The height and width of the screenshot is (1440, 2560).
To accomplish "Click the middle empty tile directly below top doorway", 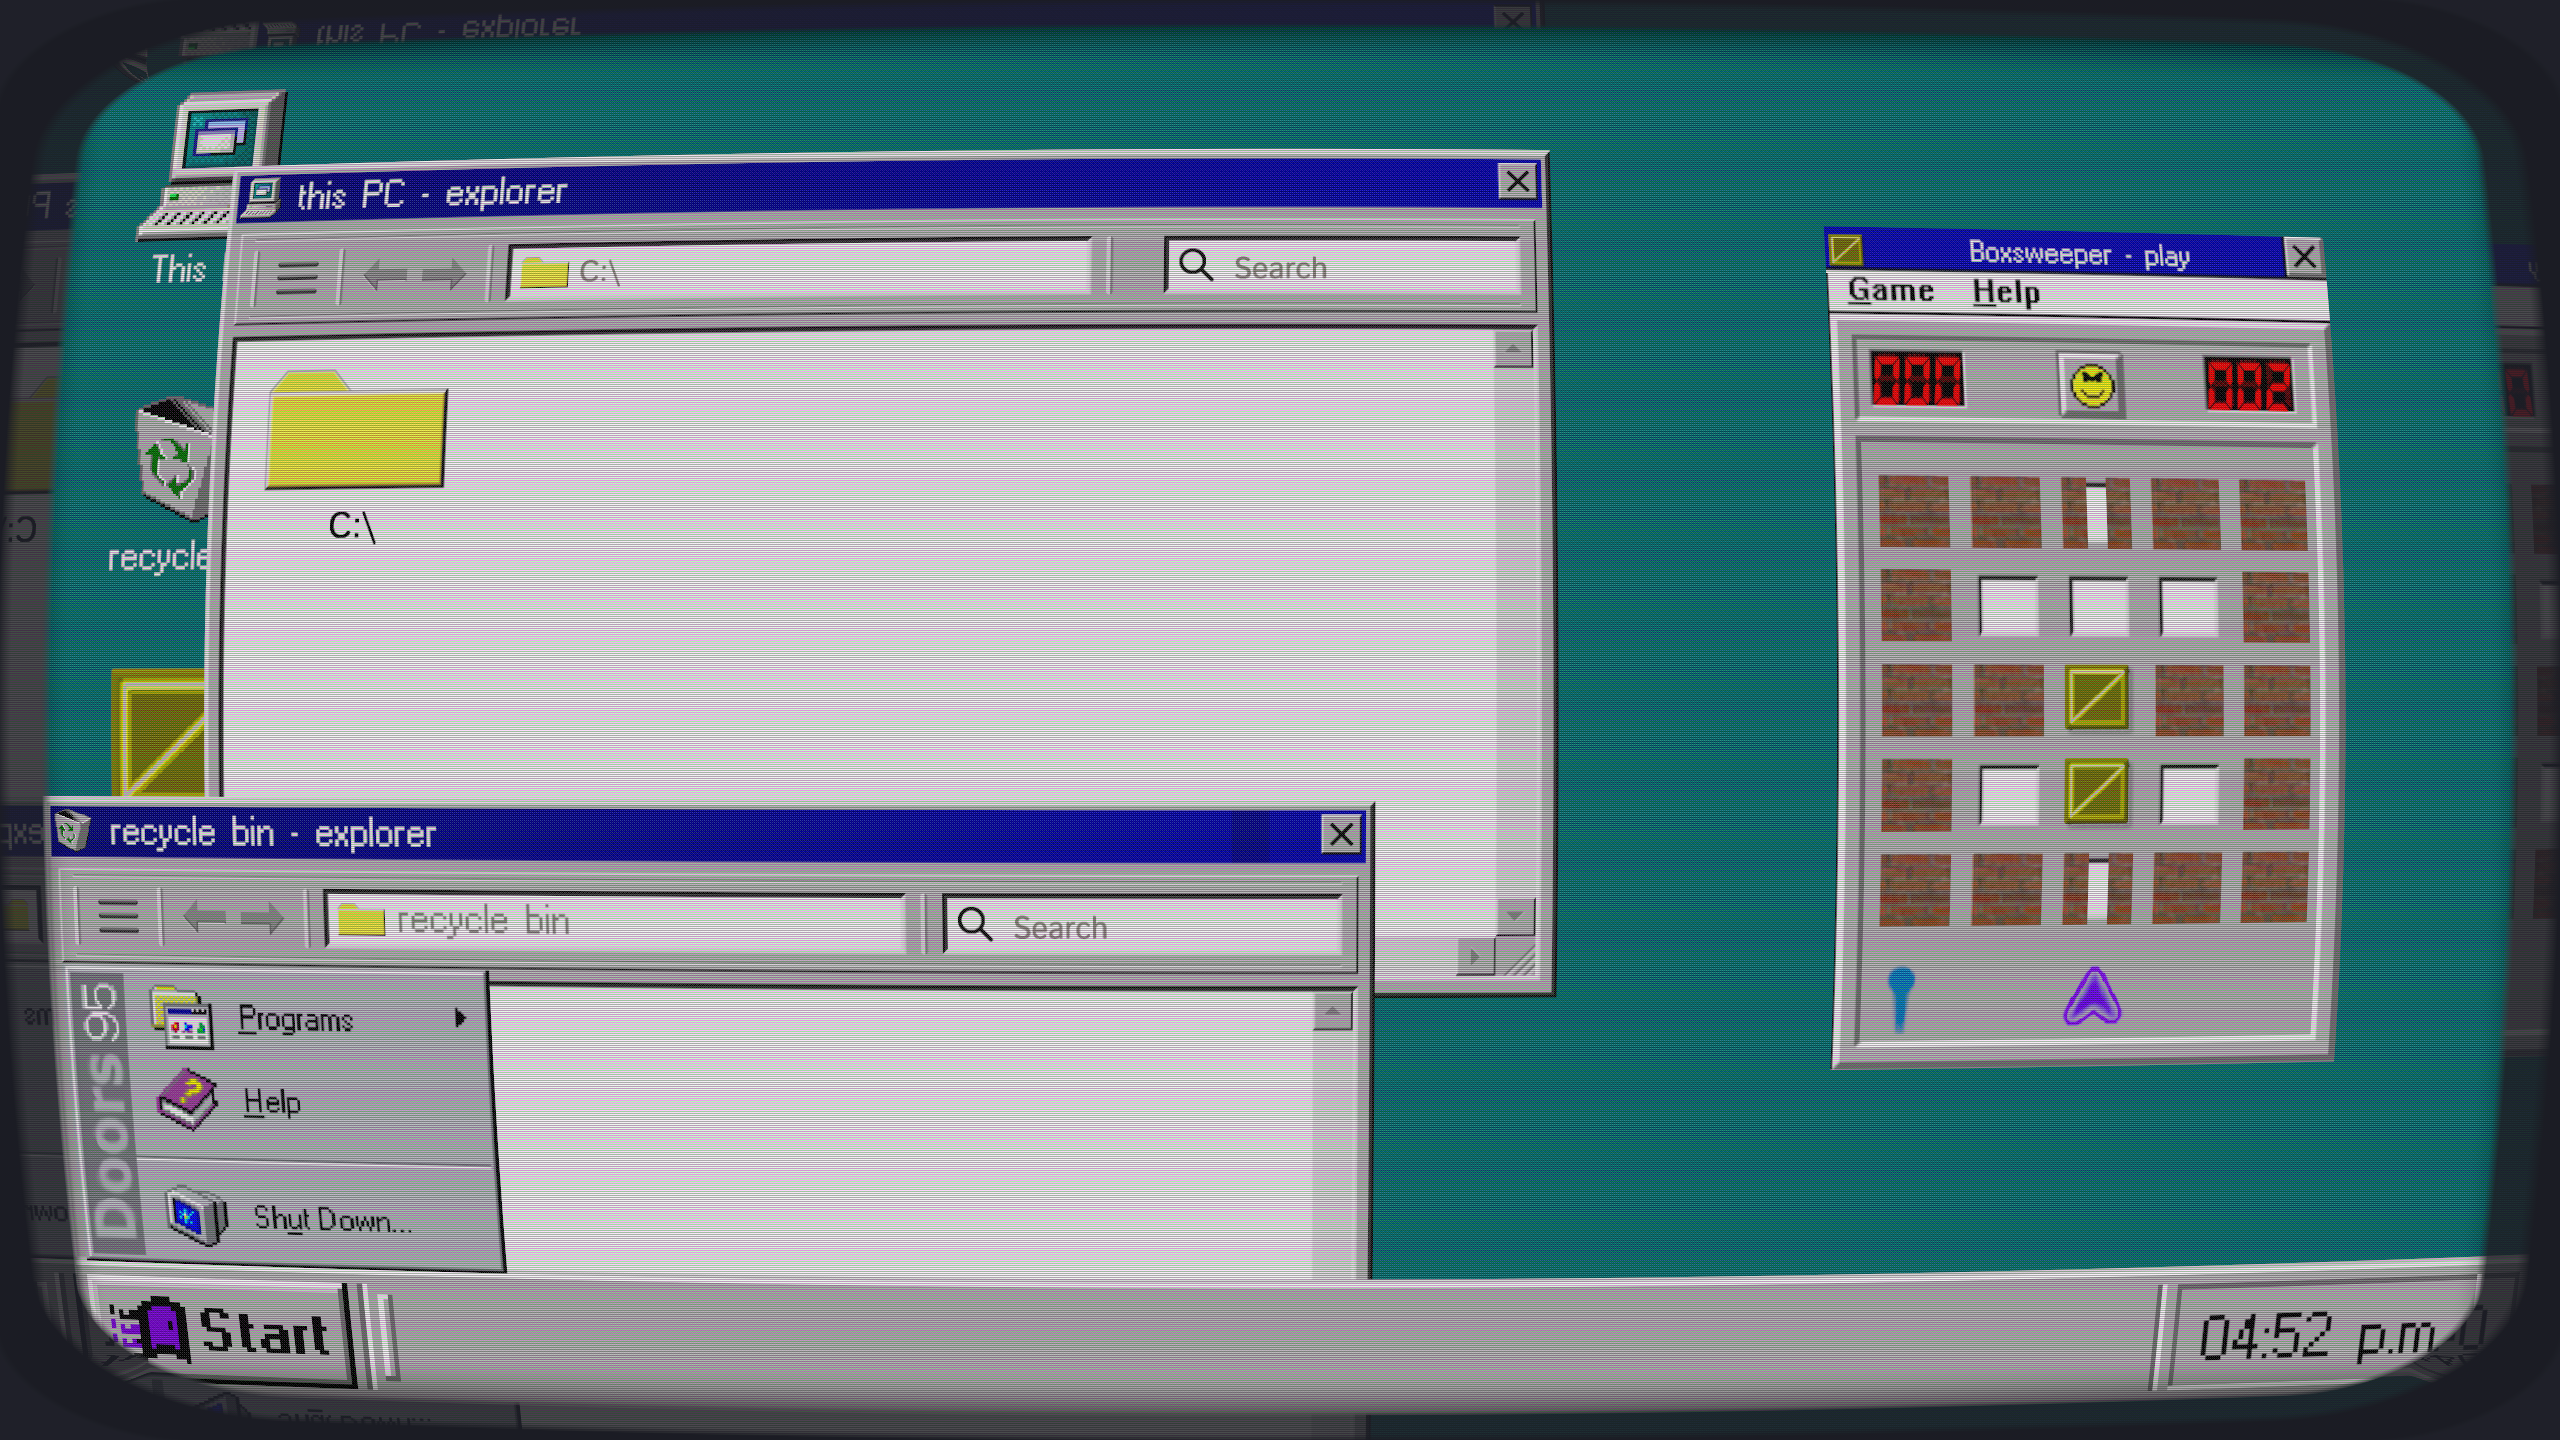I will tap(2098, 606).
